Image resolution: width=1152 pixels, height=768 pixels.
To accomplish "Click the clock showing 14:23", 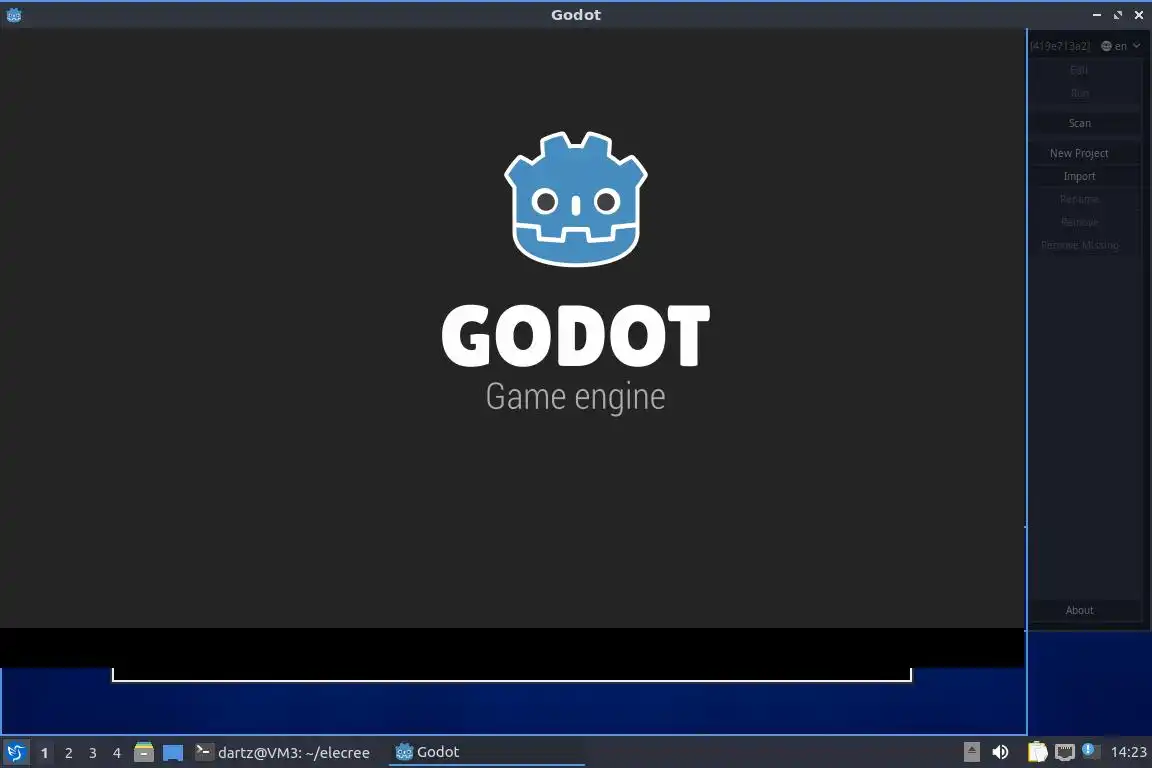I will [1128, 752].
